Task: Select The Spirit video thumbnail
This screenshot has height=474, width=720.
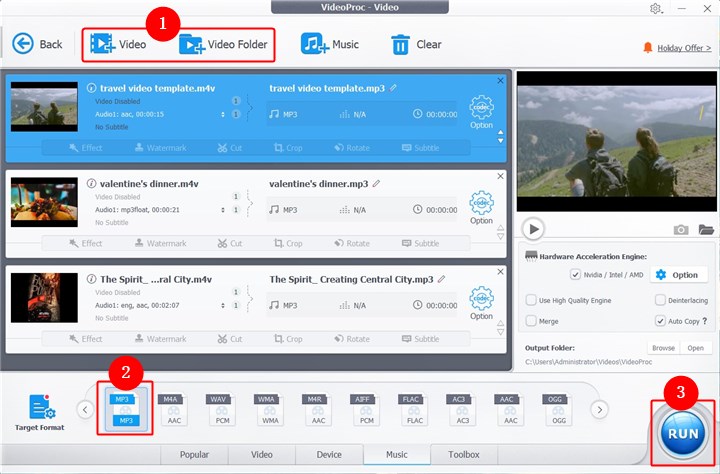Action: (x=44, y=298)
